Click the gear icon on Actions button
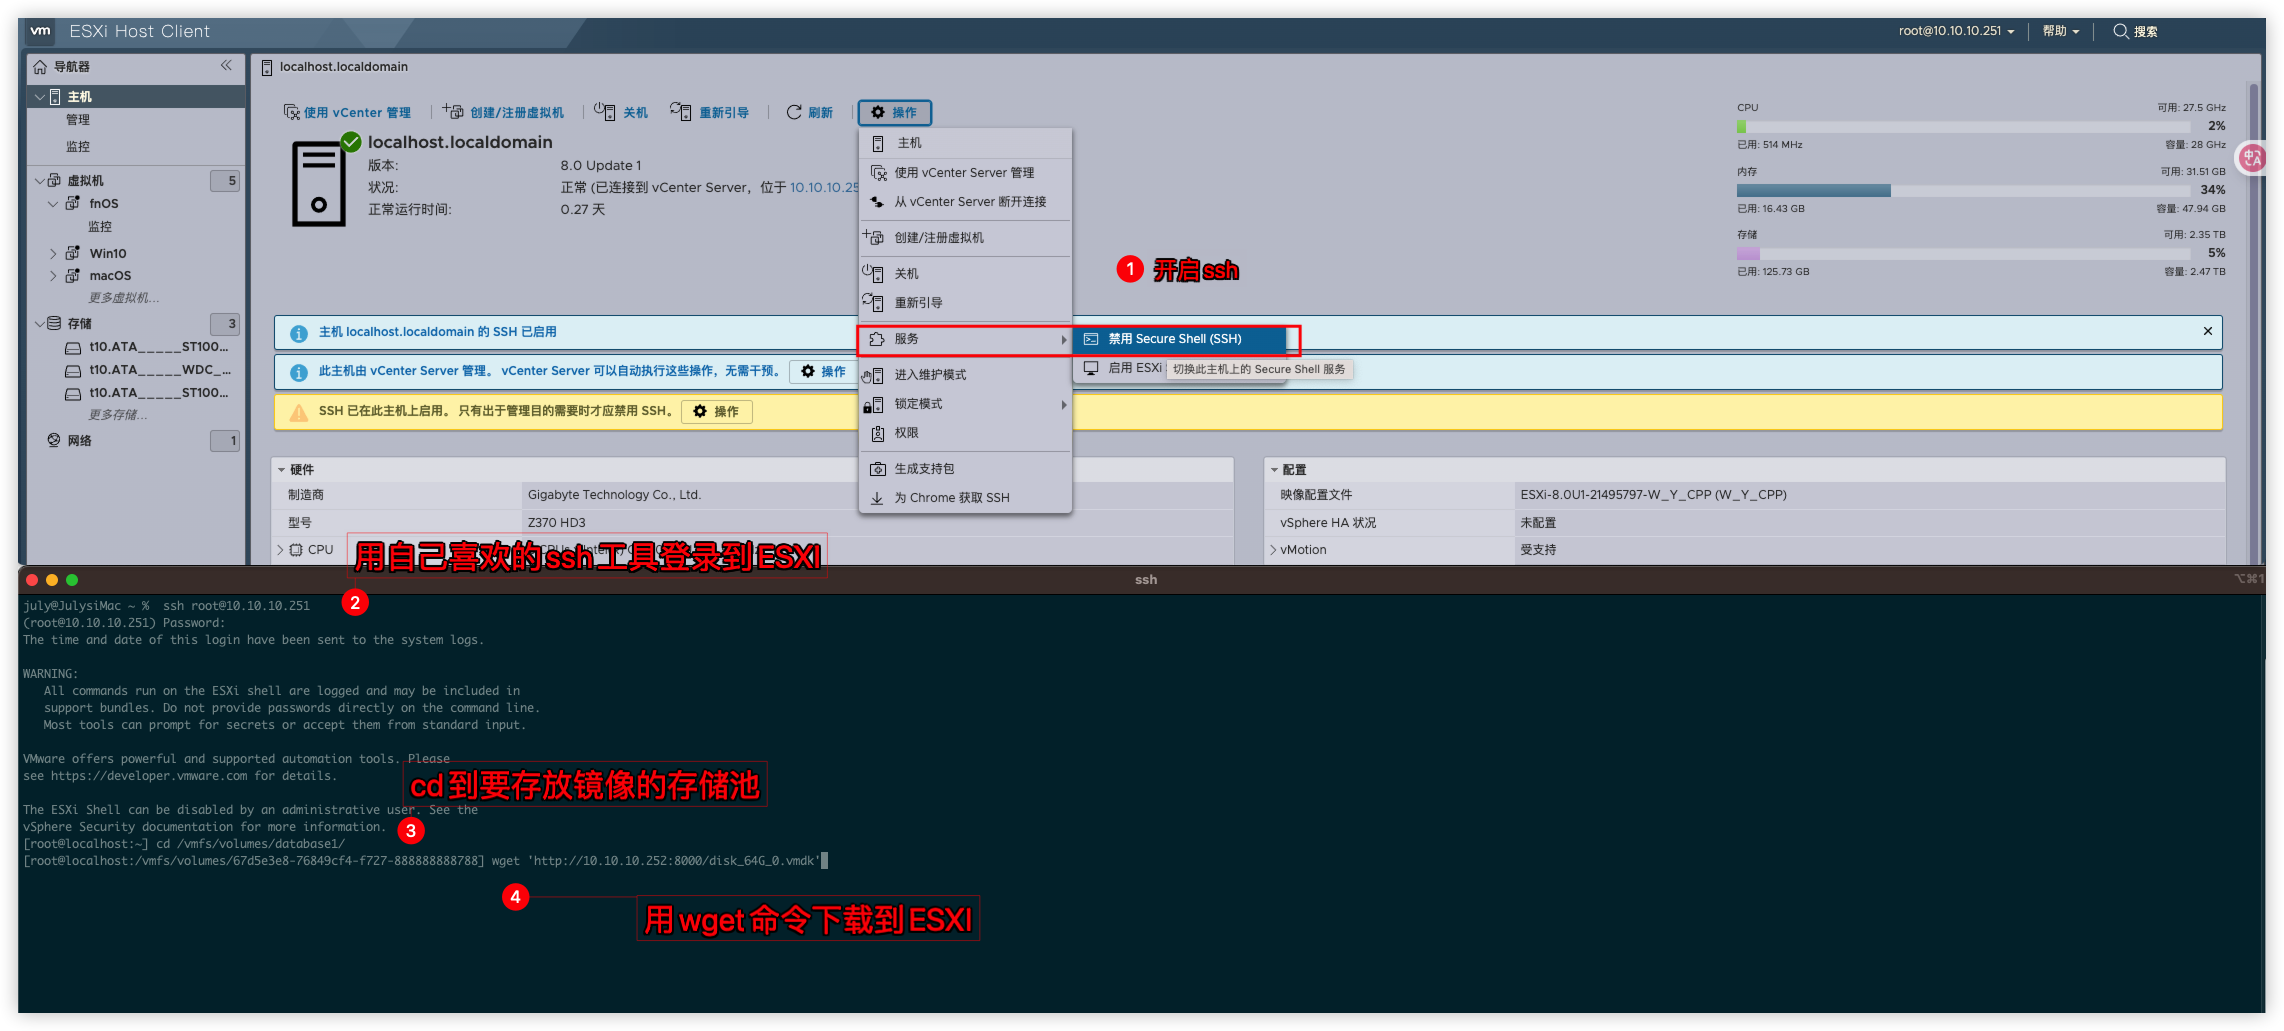This screenshot has width=2284, height=1031. click(878, 112)
